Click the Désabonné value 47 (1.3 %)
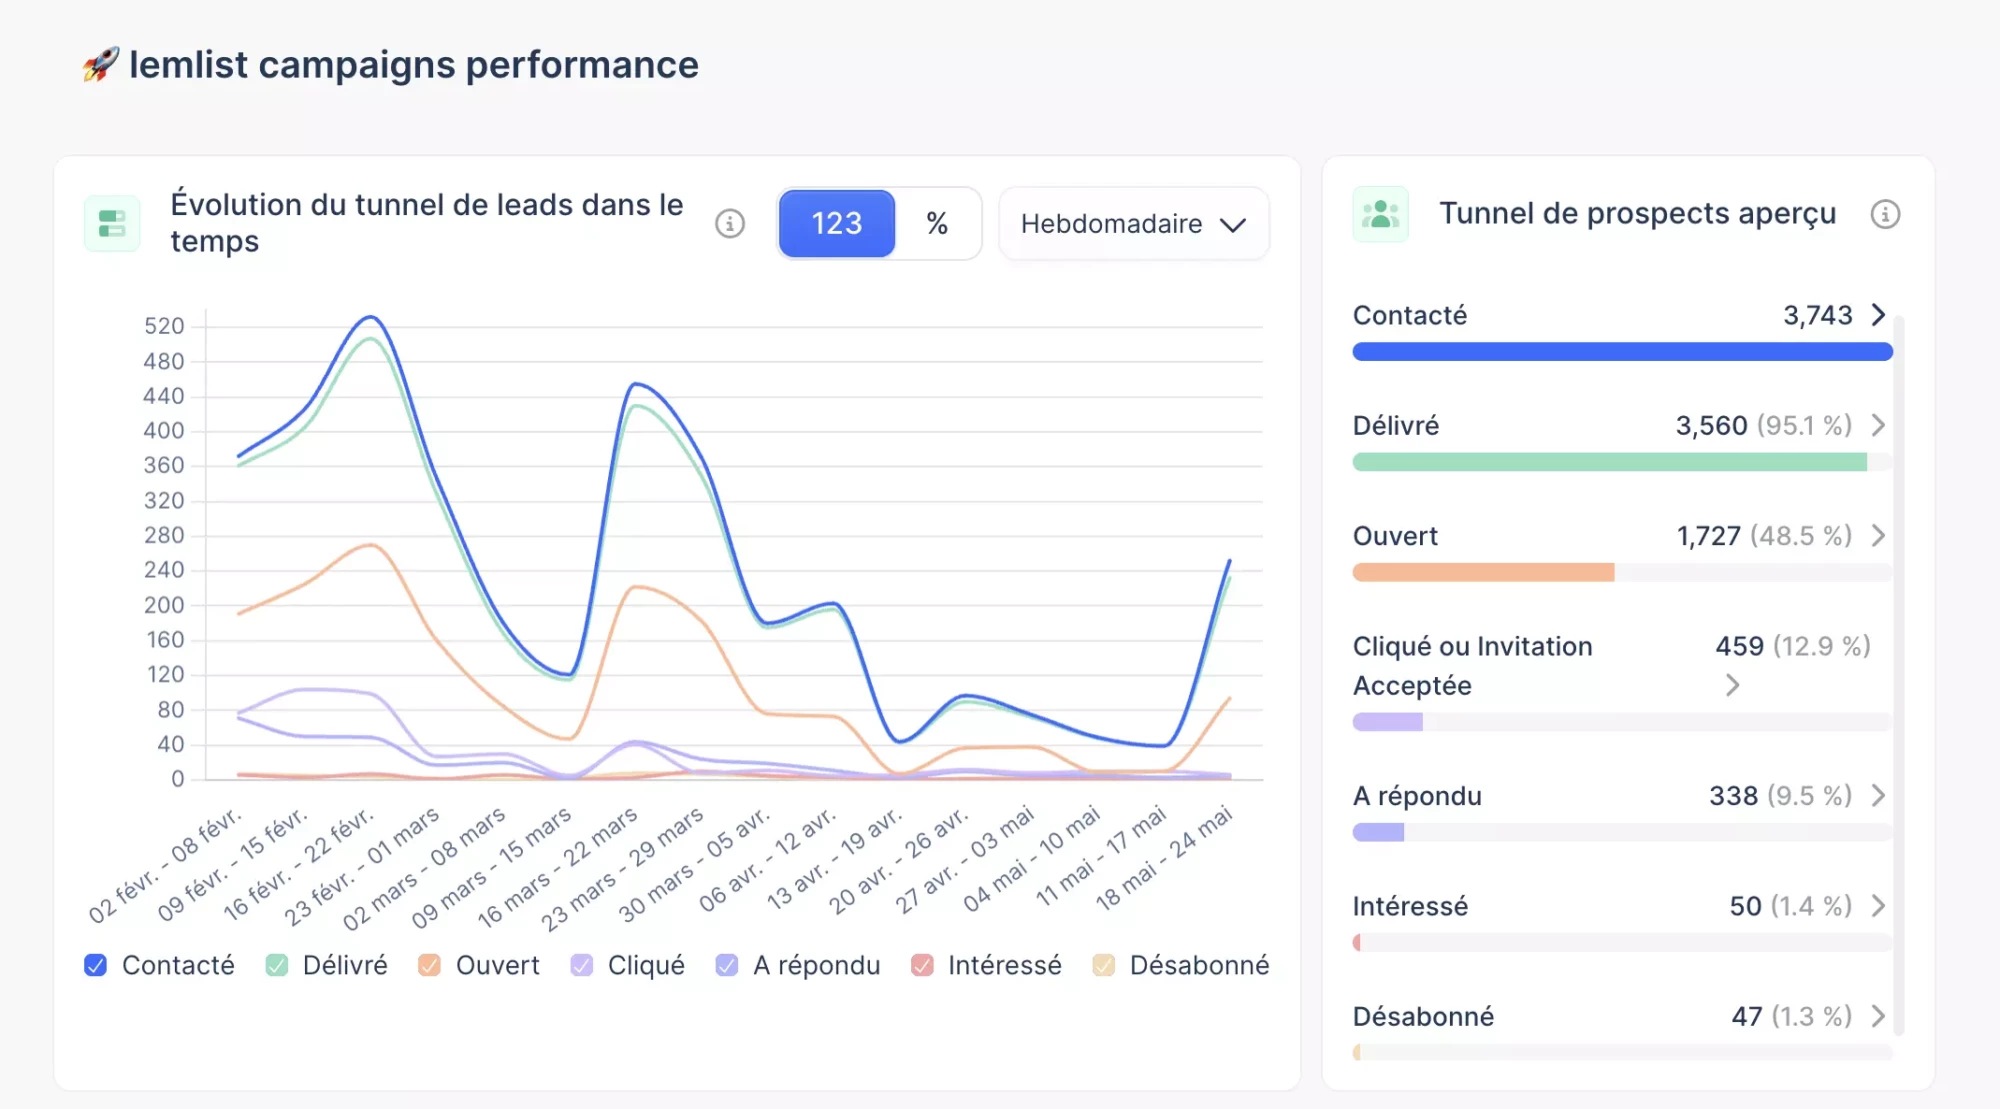The width and height of the screenshot is (2000, 1109). coord(1792,1016)
